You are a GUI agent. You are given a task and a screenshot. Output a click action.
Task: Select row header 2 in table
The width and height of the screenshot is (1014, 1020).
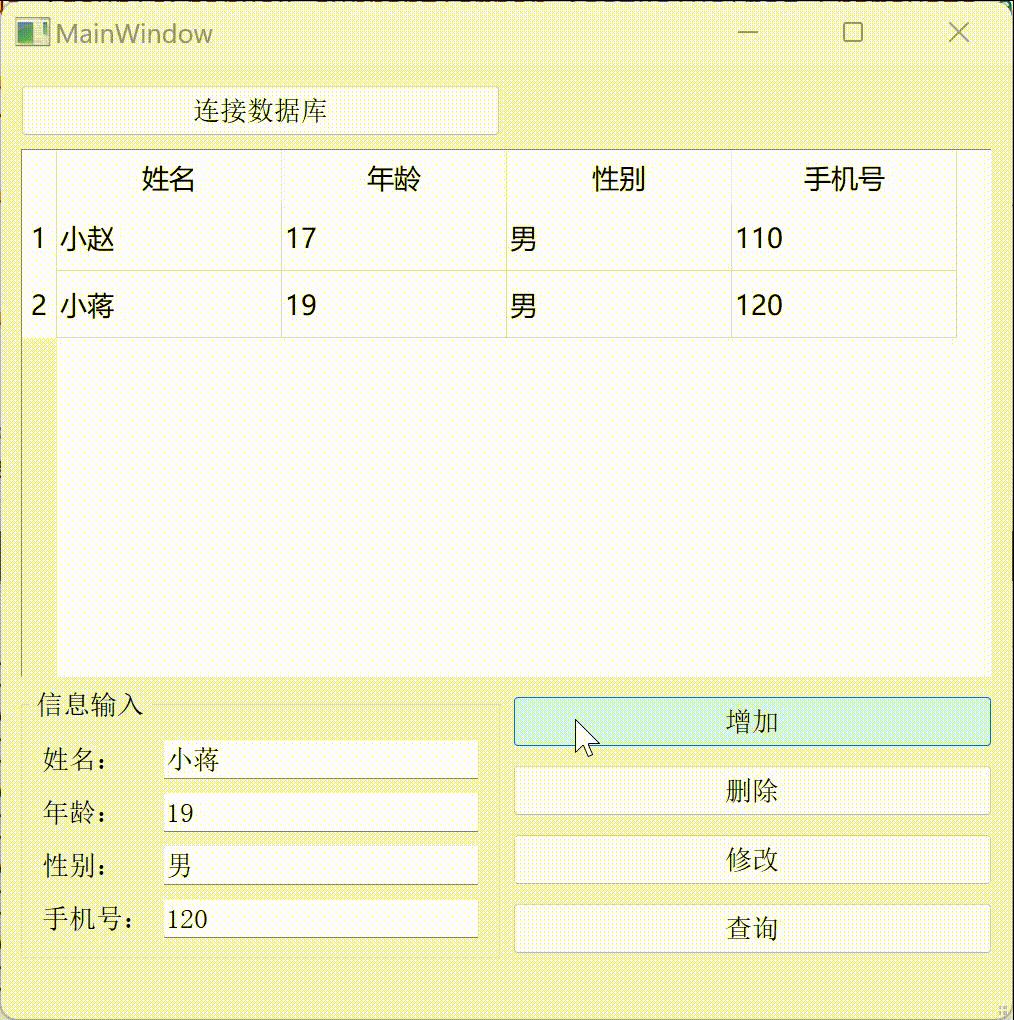pyautogui.click(x=39, y=304)
